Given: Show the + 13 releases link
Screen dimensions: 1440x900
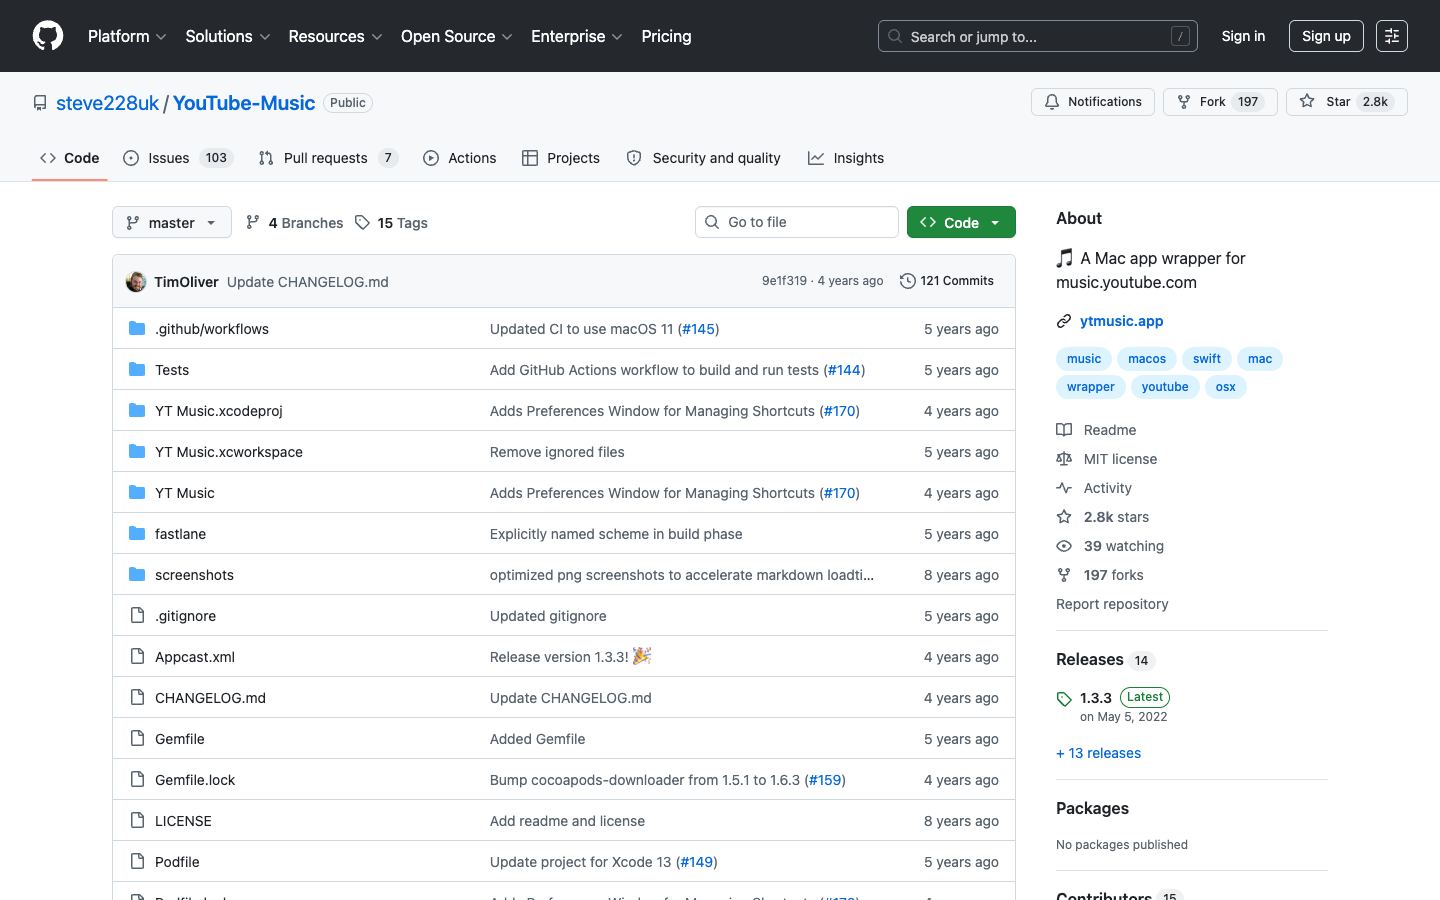Looking at the screenshot, I should (1098, 753).
